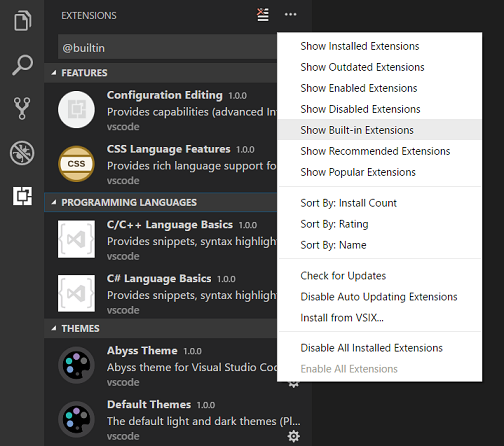Image resolution: width=504 pixels, height=446 pixels.
Task: Click the Configuration Editing extension icon
Action: (76, 109)
